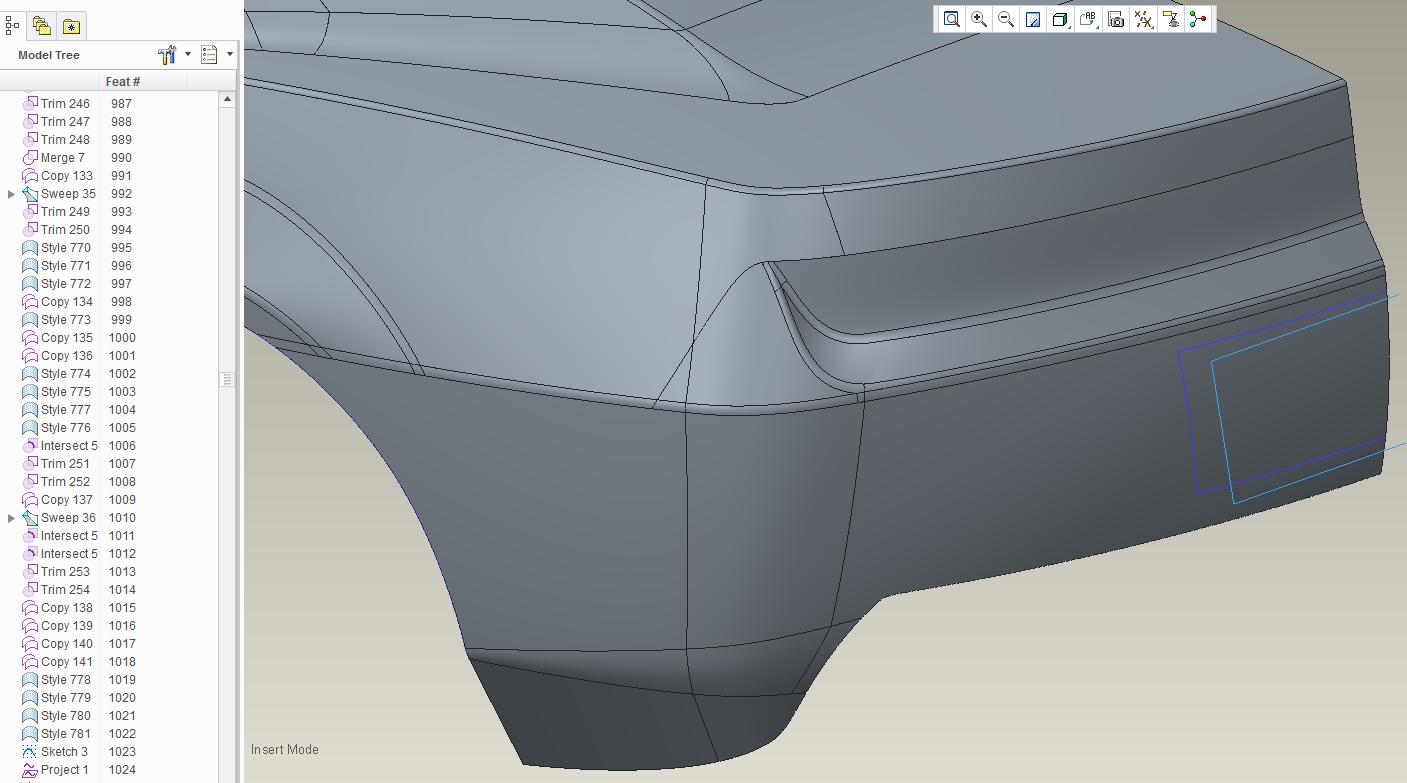This screenshot has height=783, width=1407.
Task: Open the Display Style cube dropdown
Action: point(1061,19)
